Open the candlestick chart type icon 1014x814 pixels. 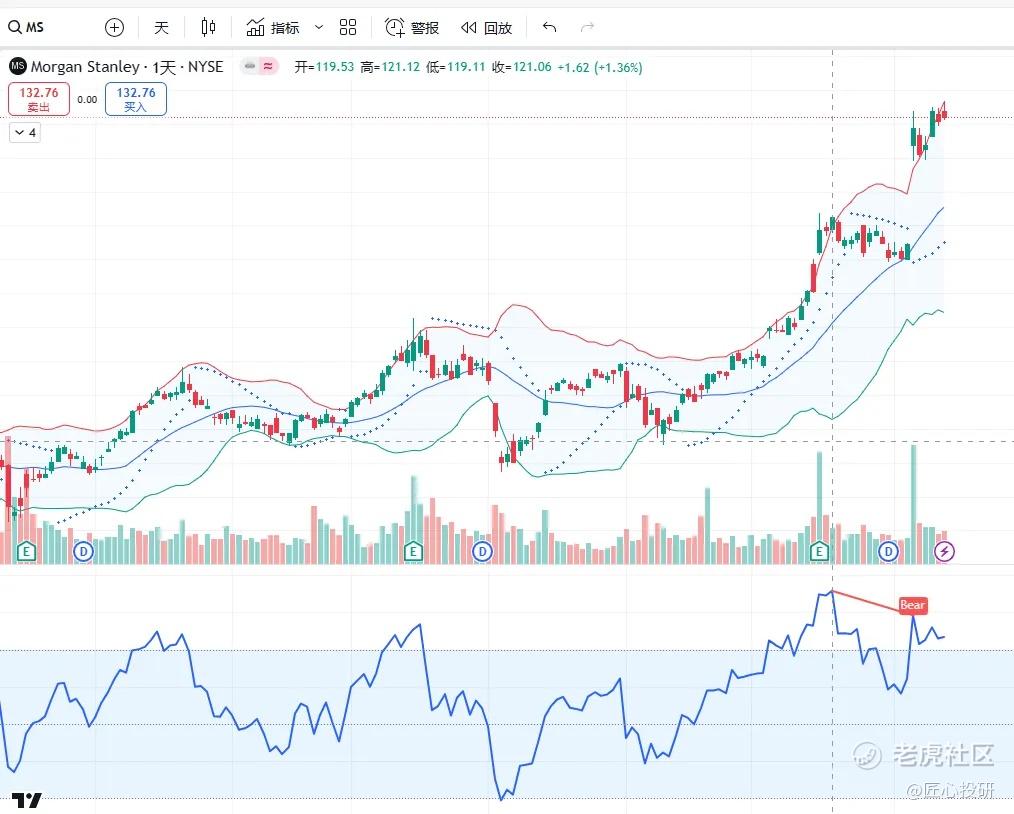click(x=208, y=27)
